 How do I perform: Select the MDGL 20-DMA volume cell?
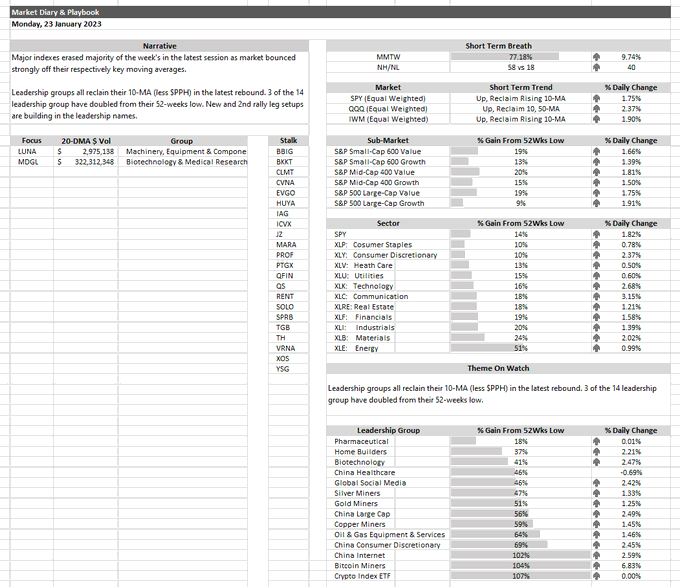pyautogui.click(x=86, y=162)
